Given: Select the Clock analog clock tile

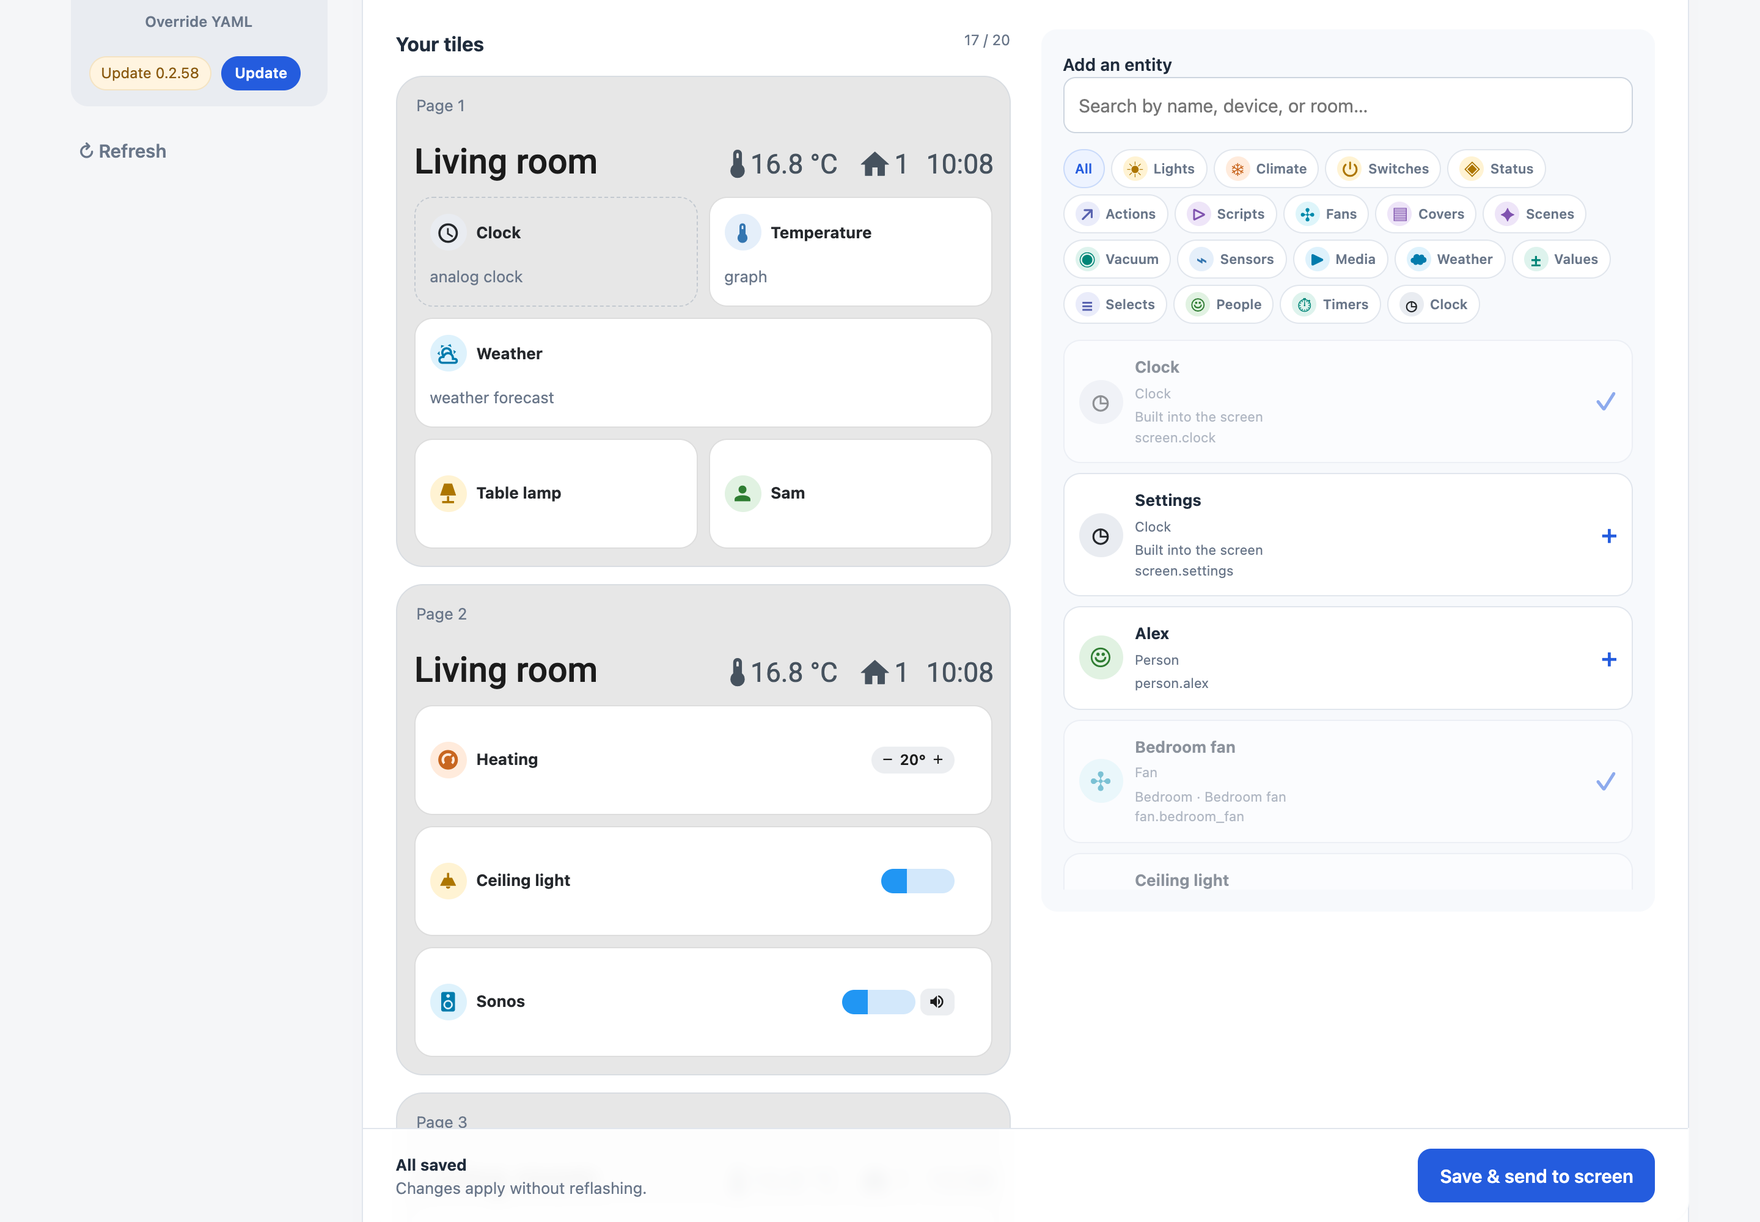Looking at the screenshot, I should click(556, 252).
